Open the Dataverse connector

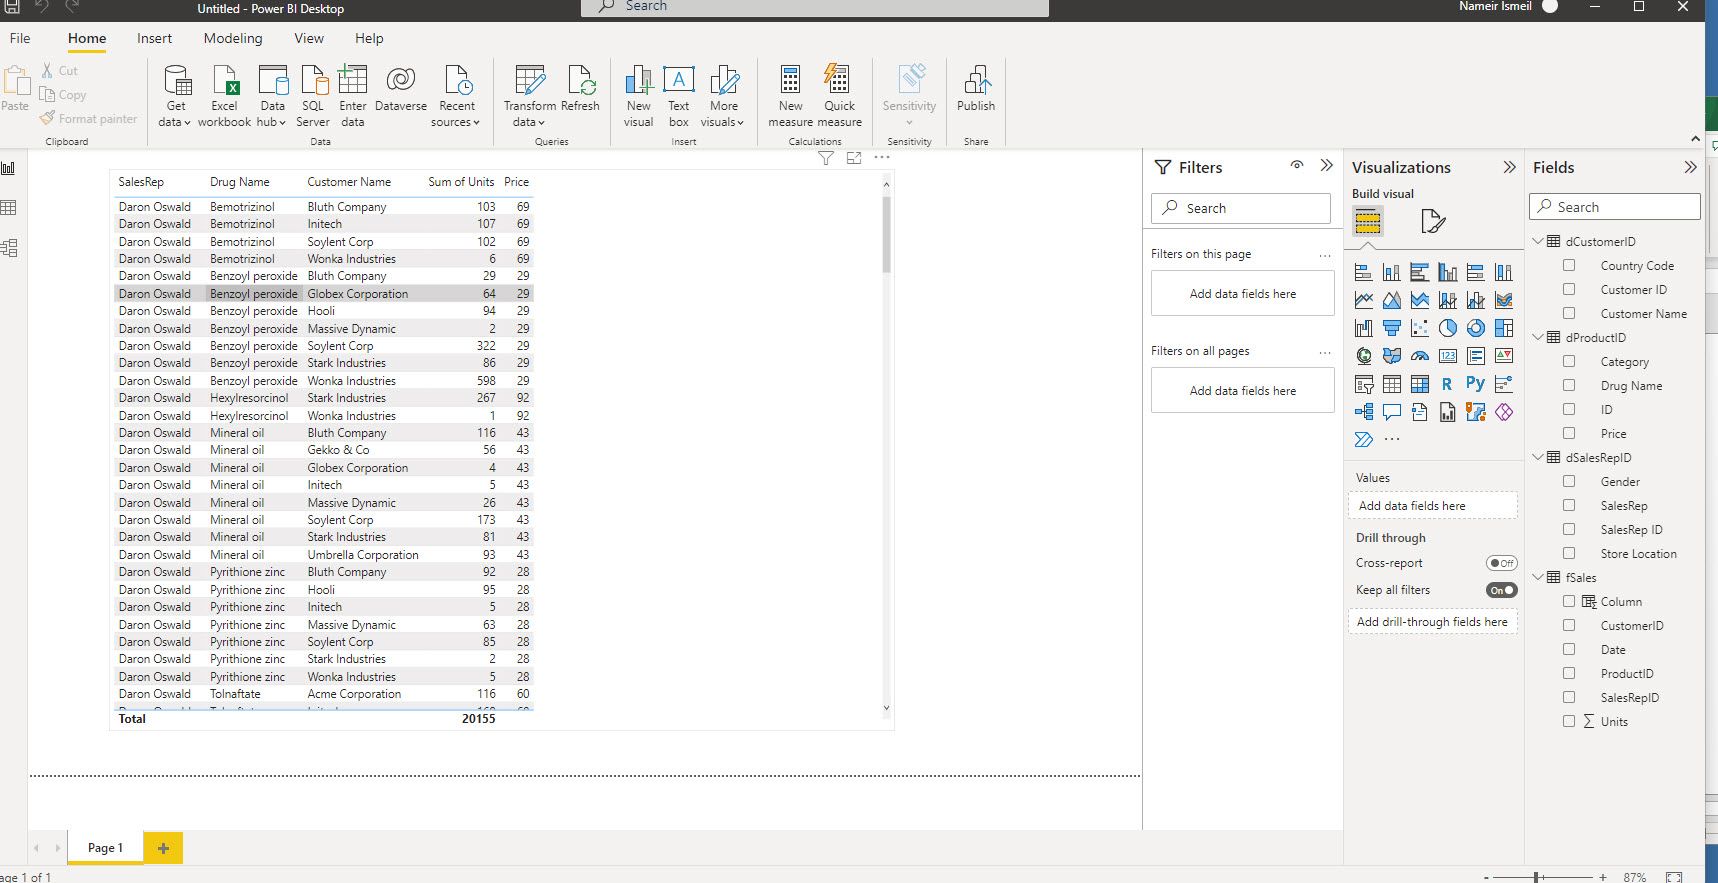pos(401,89)
